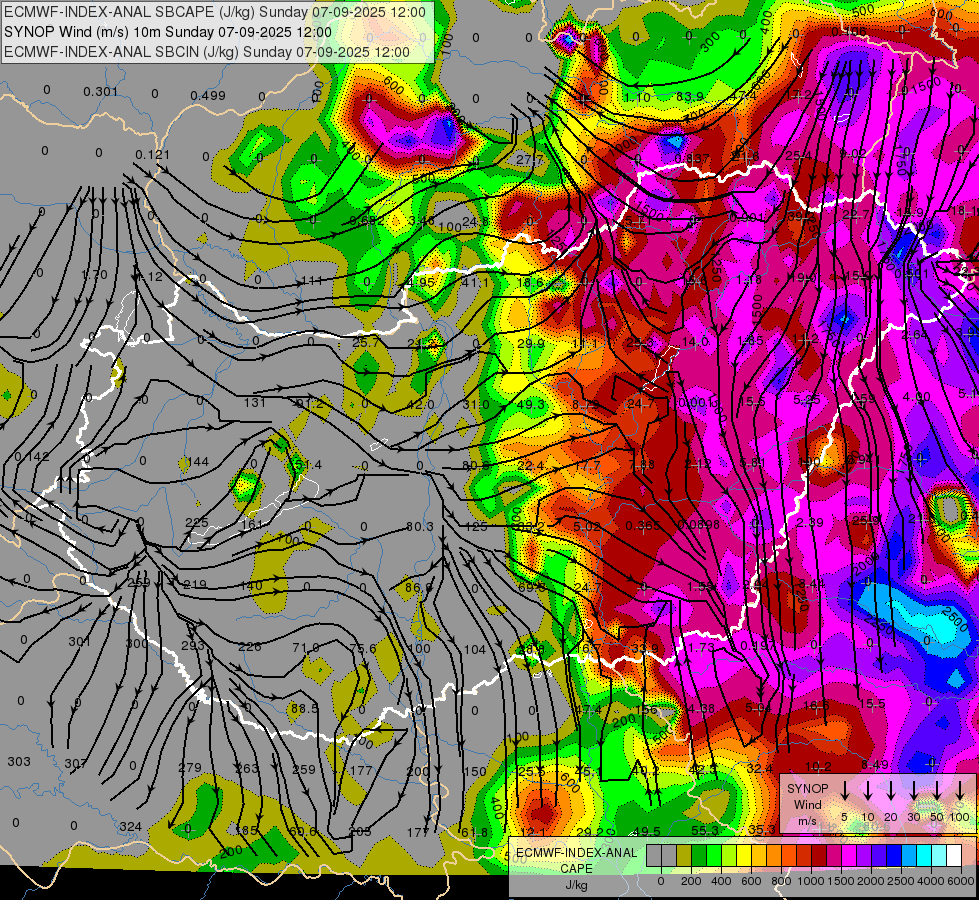
Task: Click the map value '32.4'
Action: click(760, 768)
